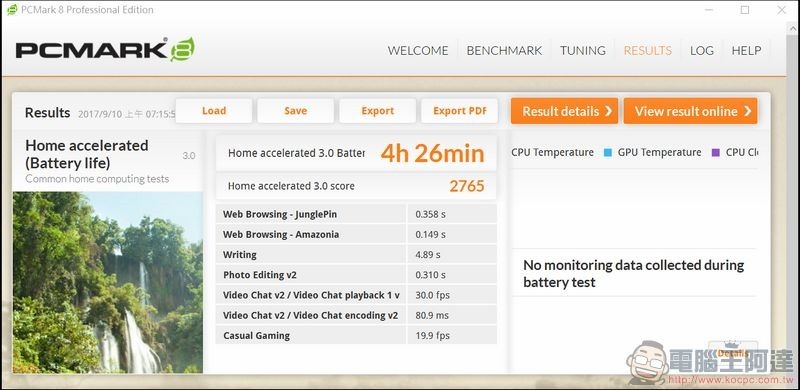Viewport: 800px width, 390px height.
Task: Click the PCMark title bar app icon
Action: coord(12,10)
